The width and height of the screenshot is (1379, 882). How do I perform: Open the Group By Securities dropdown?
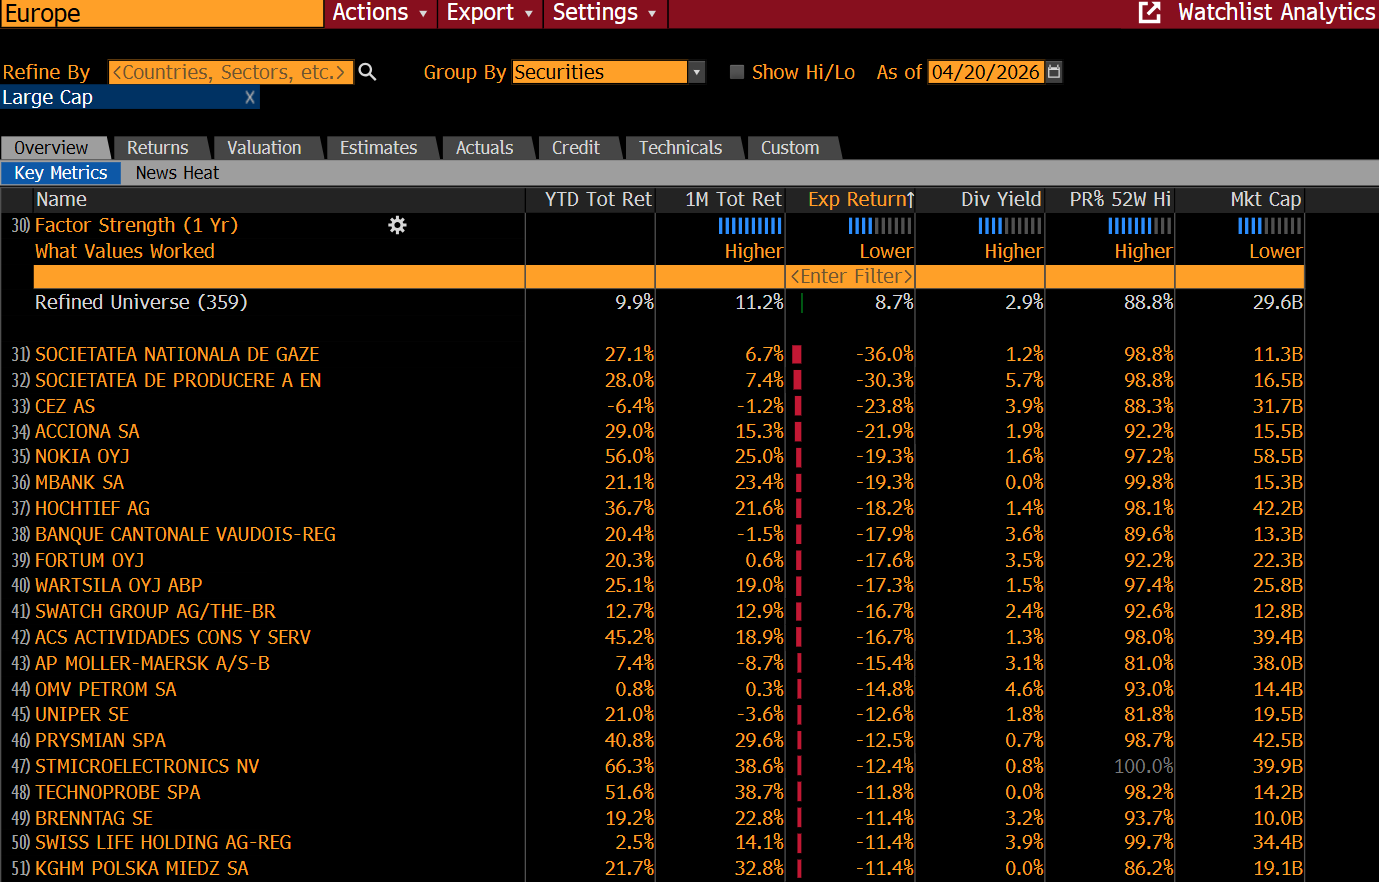click(696, 72)
